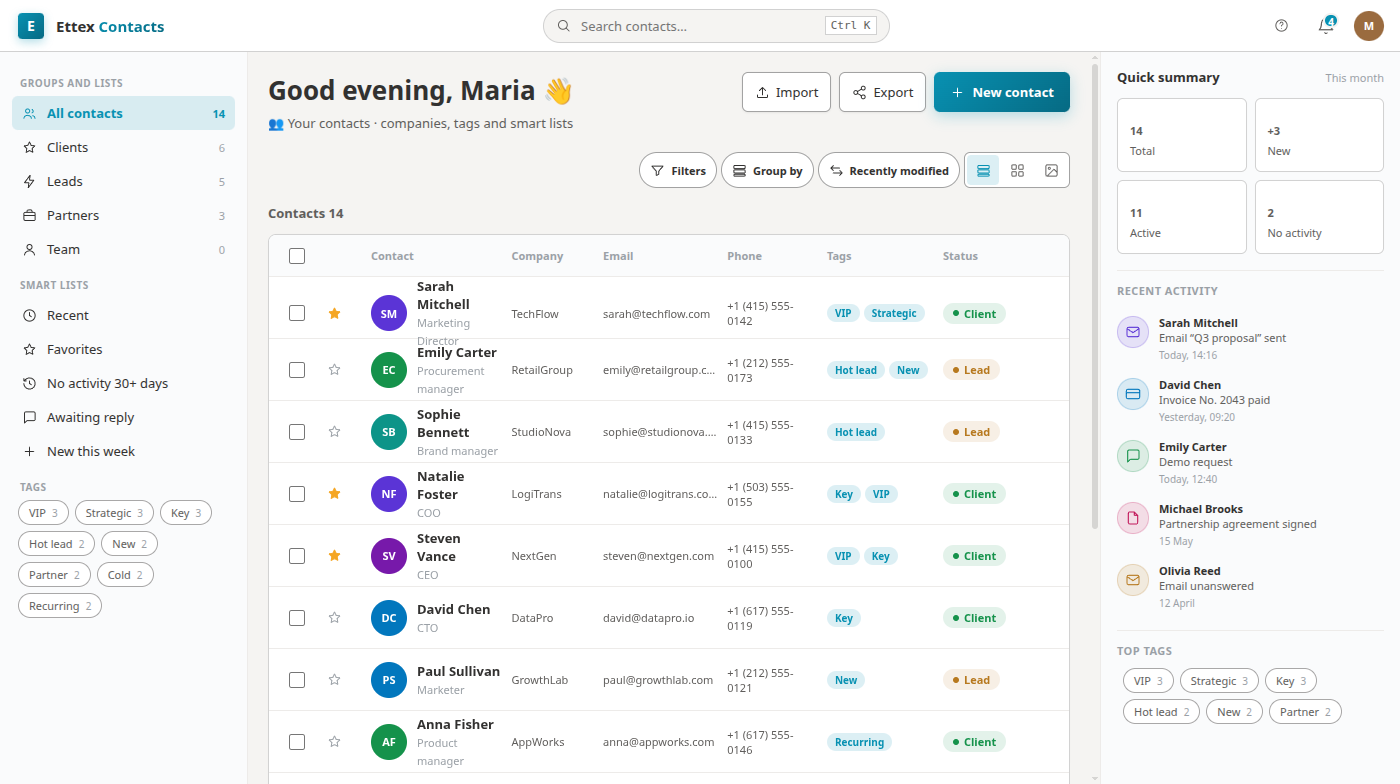1400x784 pixels.
Task: Open the Total 14 summary card
Action: click(x=1182, y=135)
